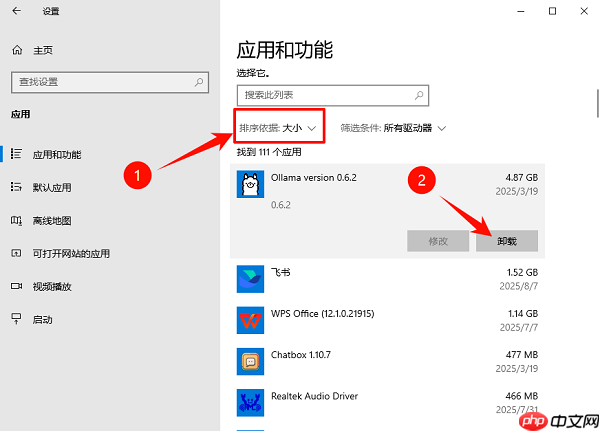Image resolution: width=600 pixels, height=431 pixels.
Task: Click the 找到 111 个应用 text
Action: 269,152
